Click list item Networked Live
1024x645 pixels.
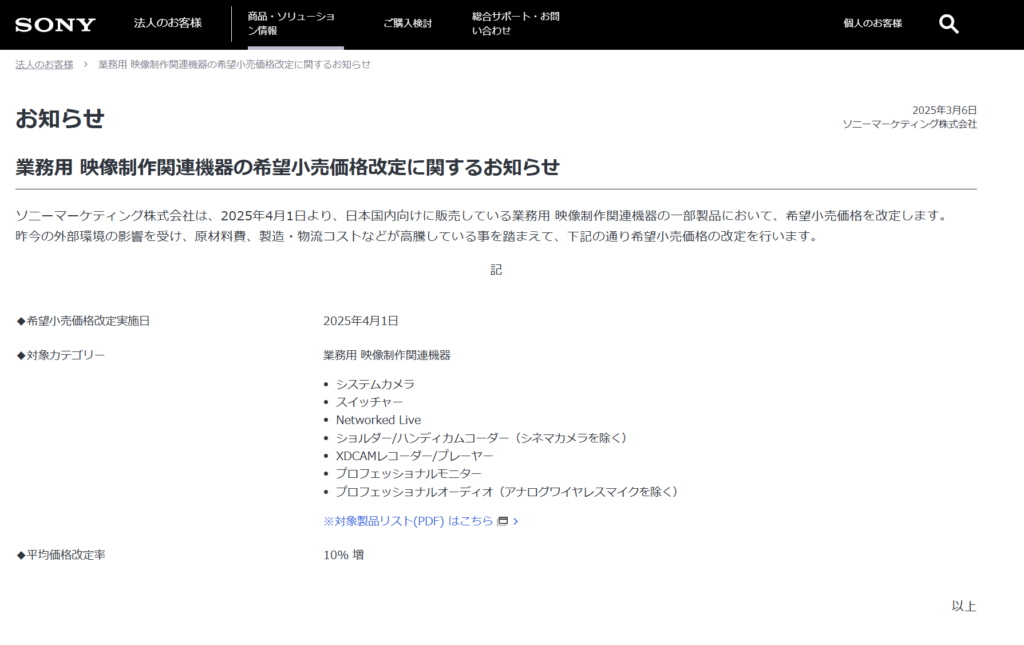pyautogui.click(x=378, y=420)
